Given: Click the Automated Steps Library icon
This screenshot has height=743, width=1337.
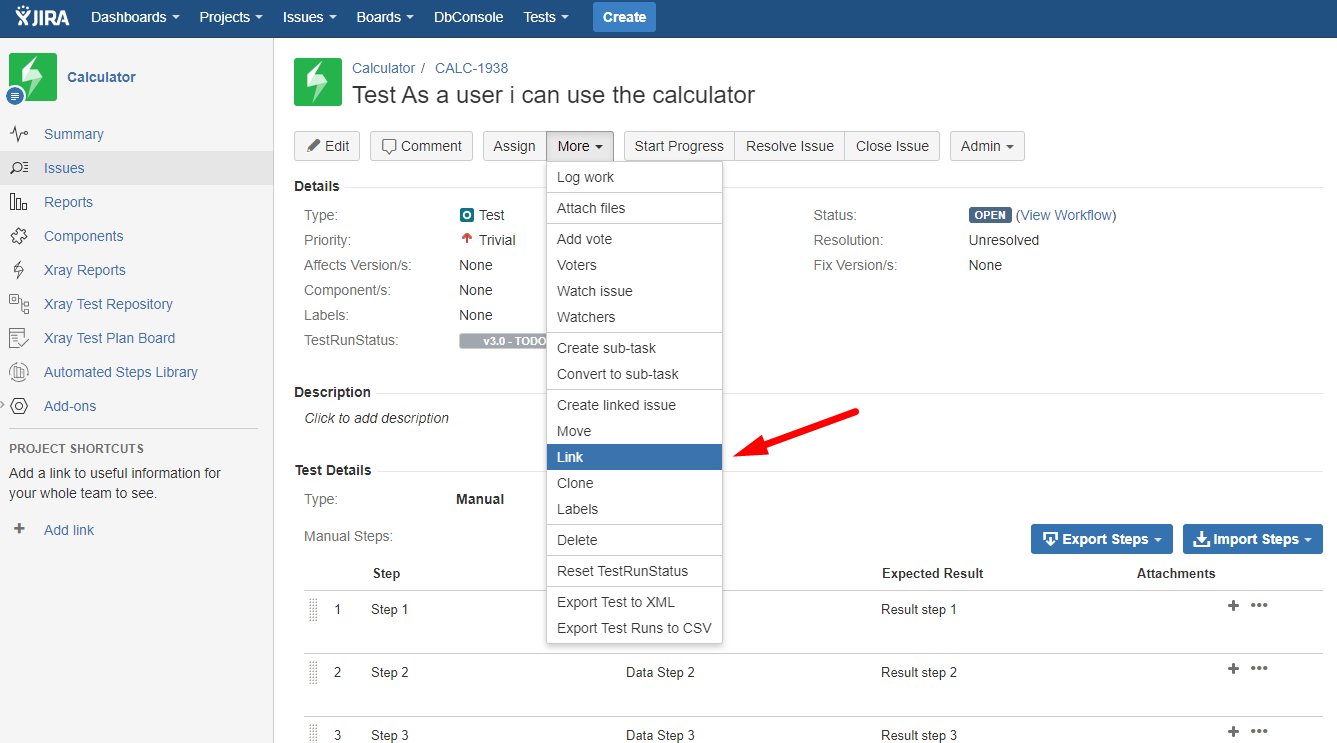Looking at the screenshot, I should coord(19,372).
